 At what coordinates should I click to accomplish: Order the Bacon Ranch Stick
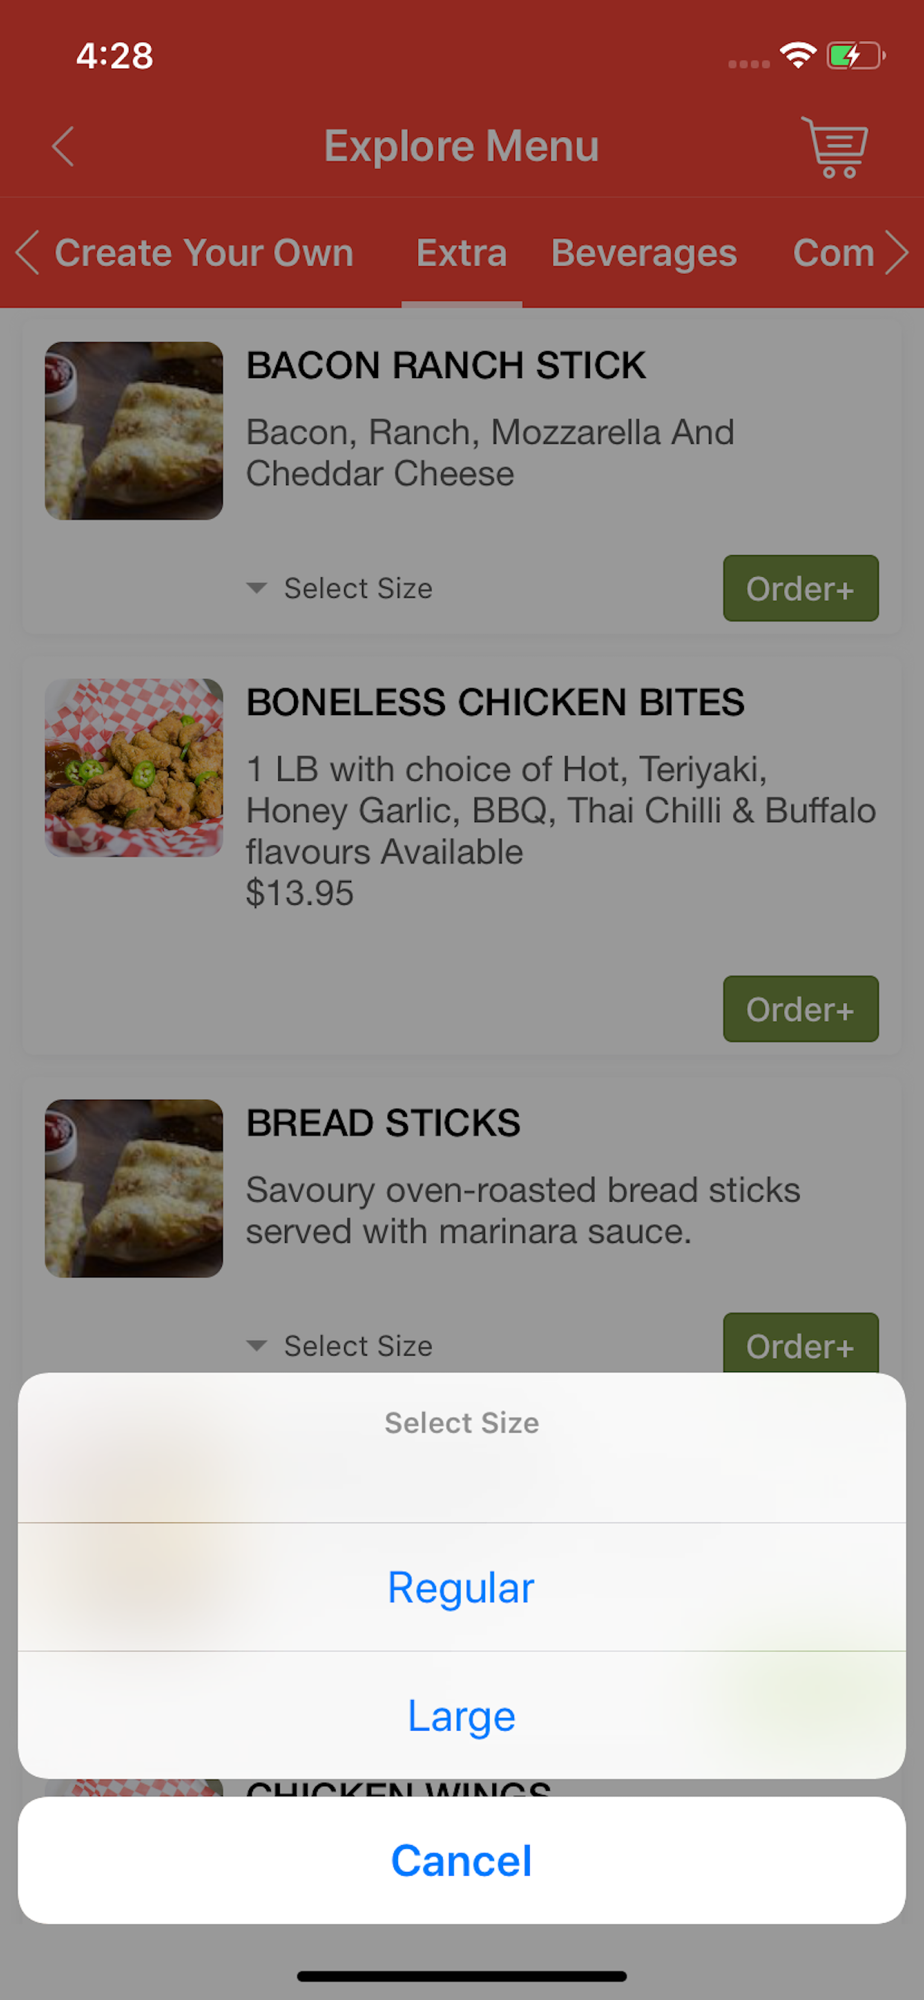800,588
